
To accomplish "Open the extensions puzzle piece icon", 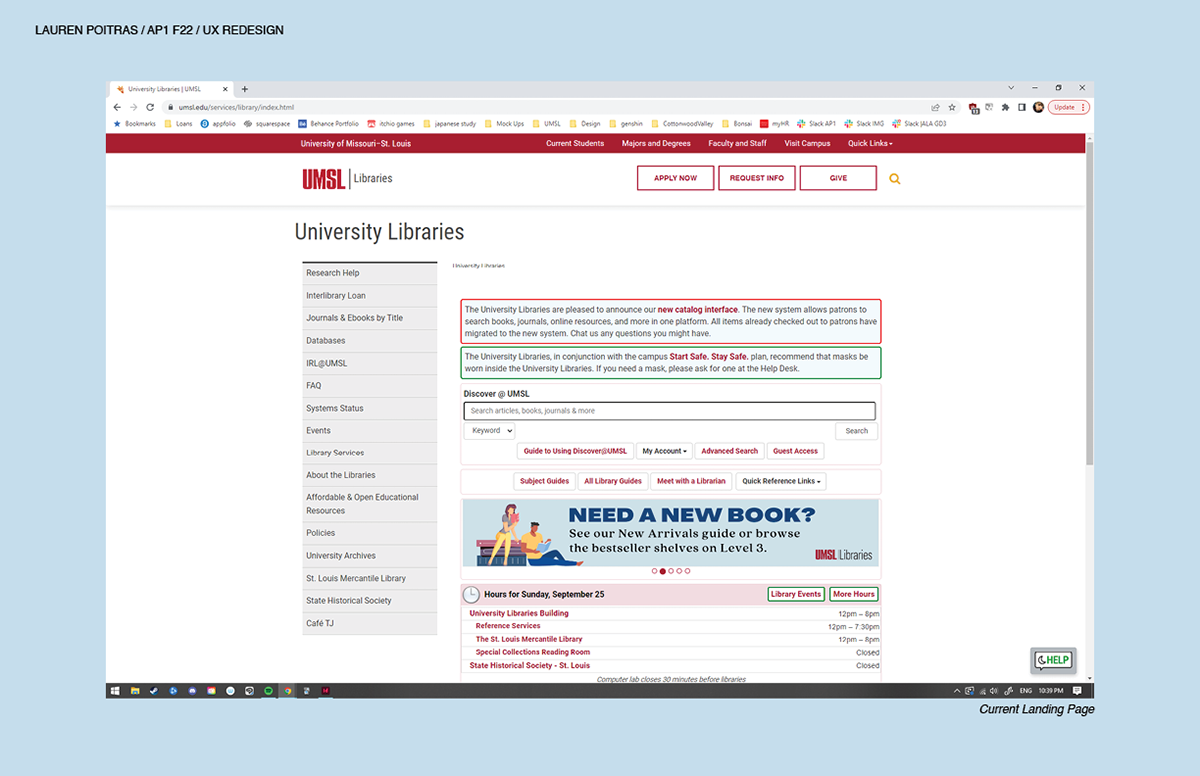I will [x=1005, y=107].
